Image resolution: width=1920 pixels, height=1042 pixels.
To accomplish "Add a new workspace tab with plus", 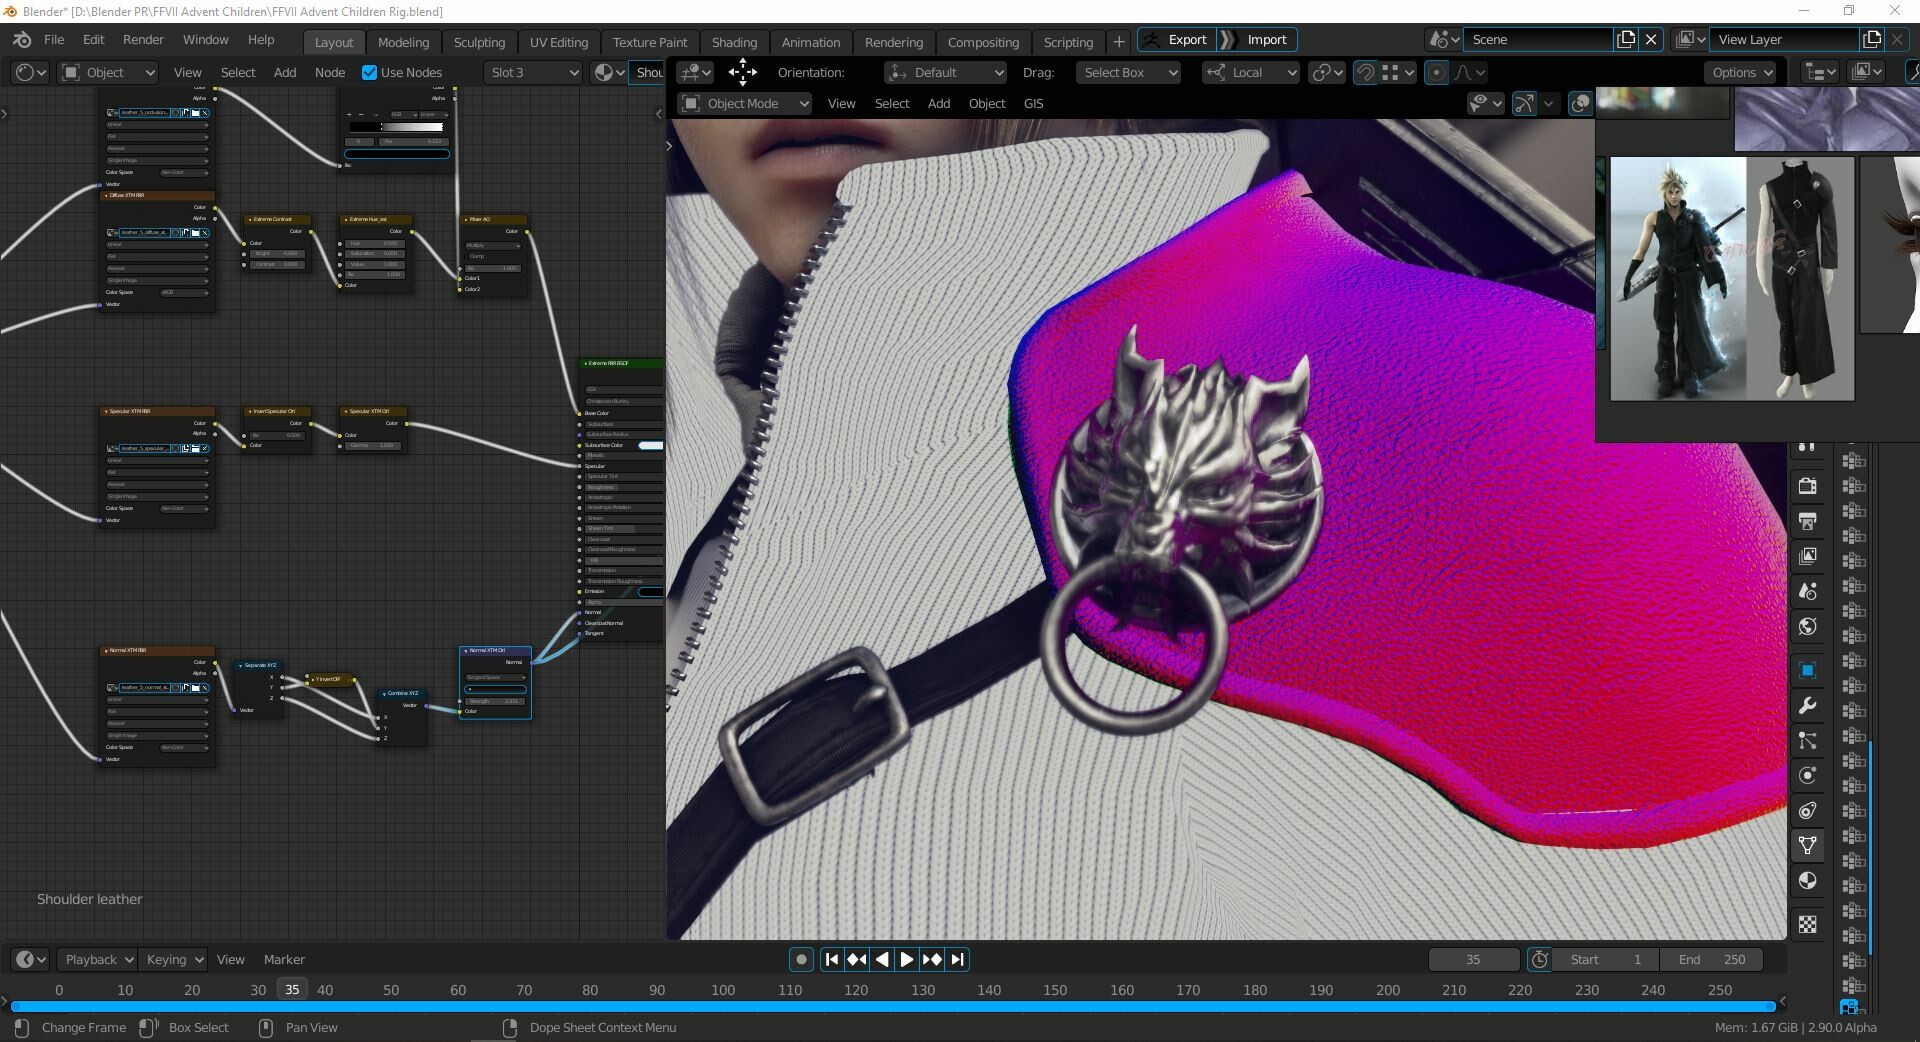I will (x=1119, y=42).
